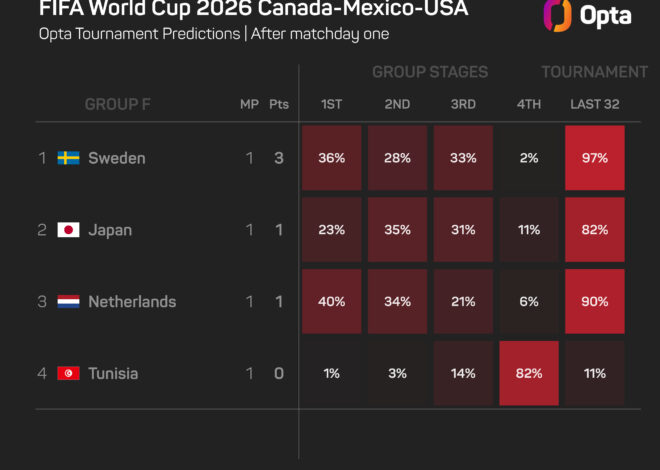Select Tunisia's 82% fourth-place cell
The height and width of the screenshot is (470, 660).
[529, 373]
